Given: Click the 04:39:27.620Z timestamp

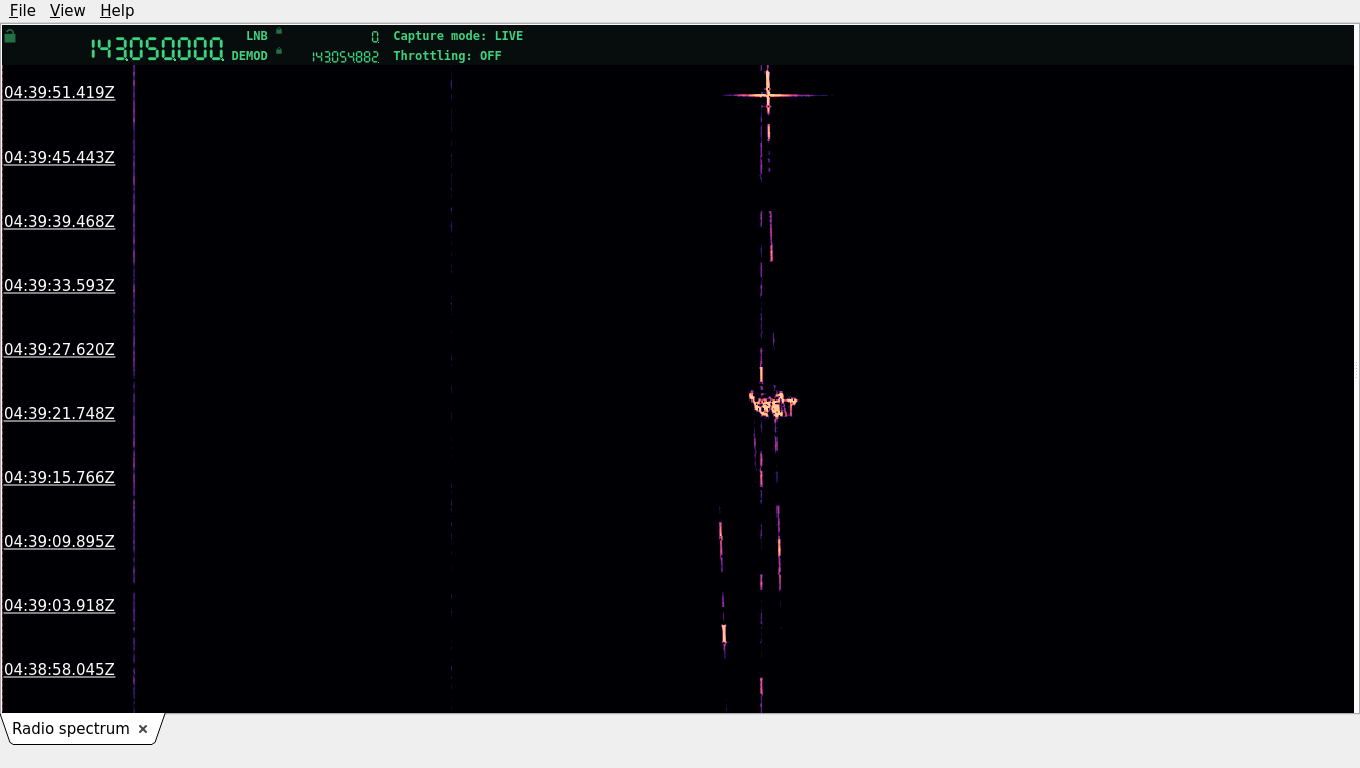Looking at the screenshot, I should (x=59, y=349).
